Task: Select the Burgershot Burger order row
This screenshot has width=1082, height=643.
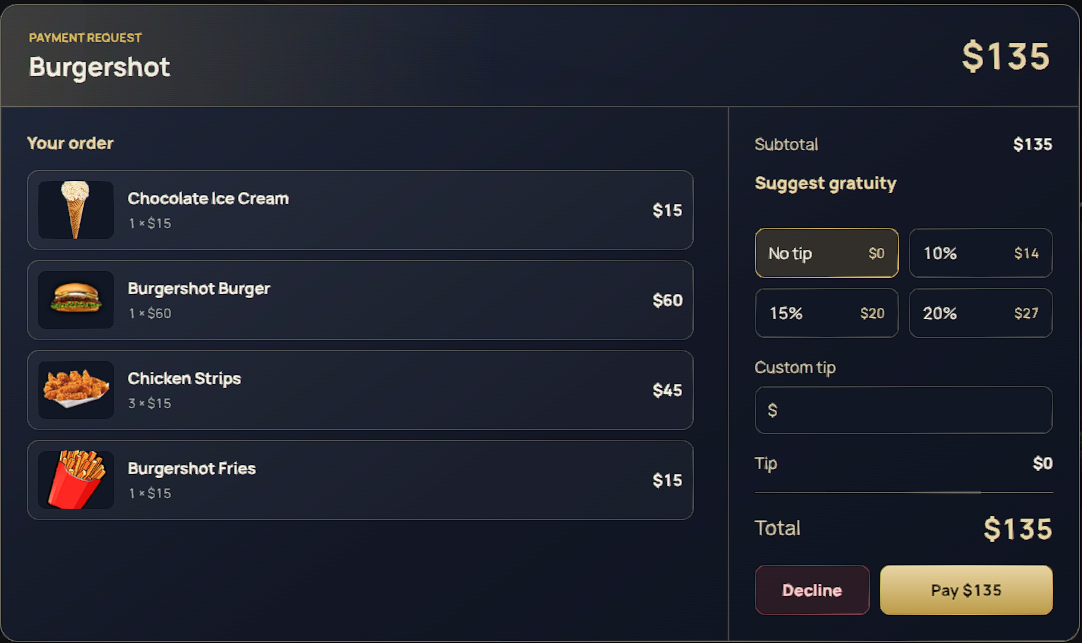Action: [360, 299]
